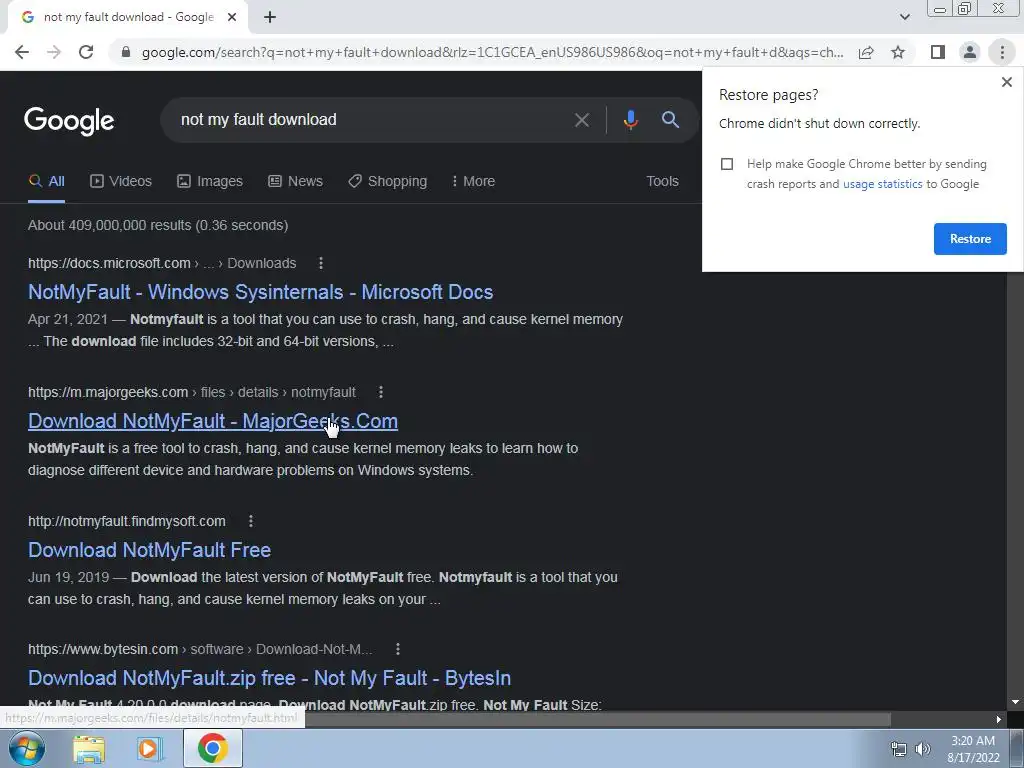
Task: Expand the More search categories menu
Action: (473, 182)
